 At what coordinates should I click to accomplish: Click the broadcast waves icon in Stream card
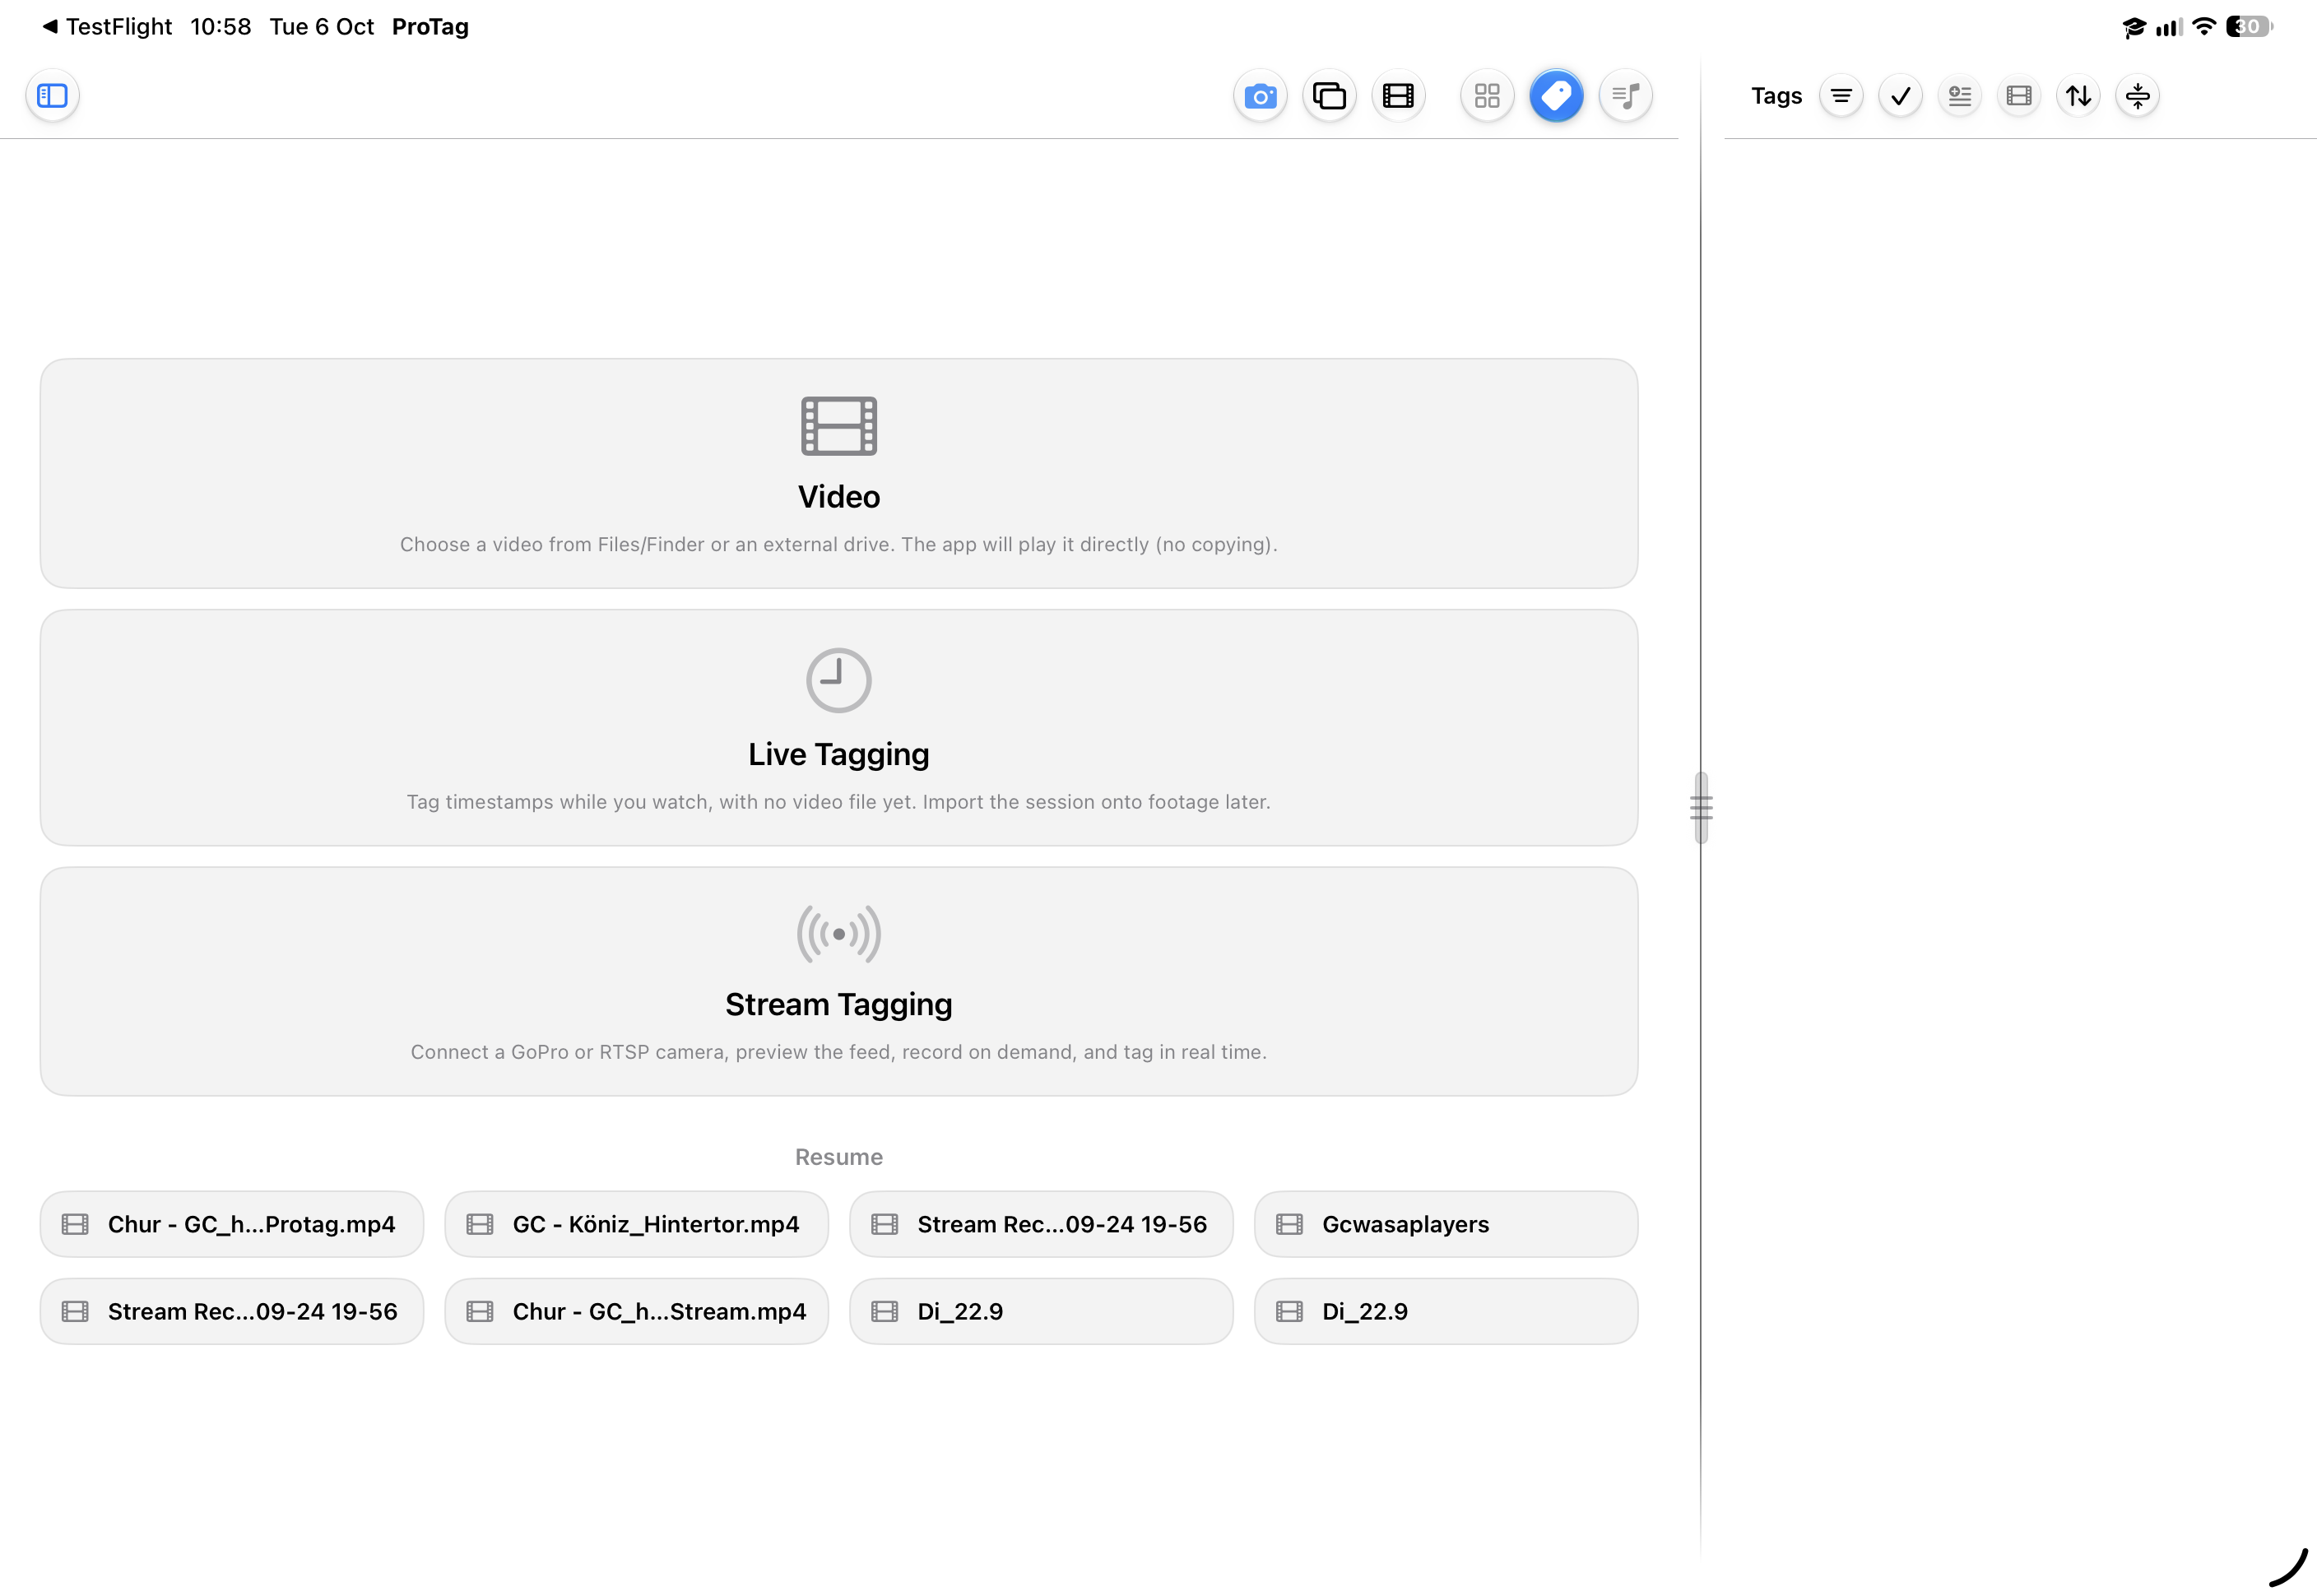(x=838, y=934)
